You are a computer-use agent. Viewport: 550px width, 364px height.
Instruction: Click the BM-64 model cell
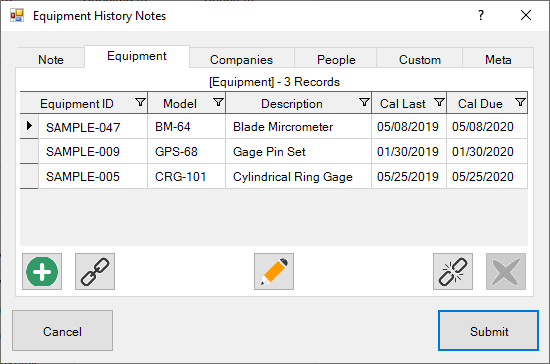(x=187, y=126)
